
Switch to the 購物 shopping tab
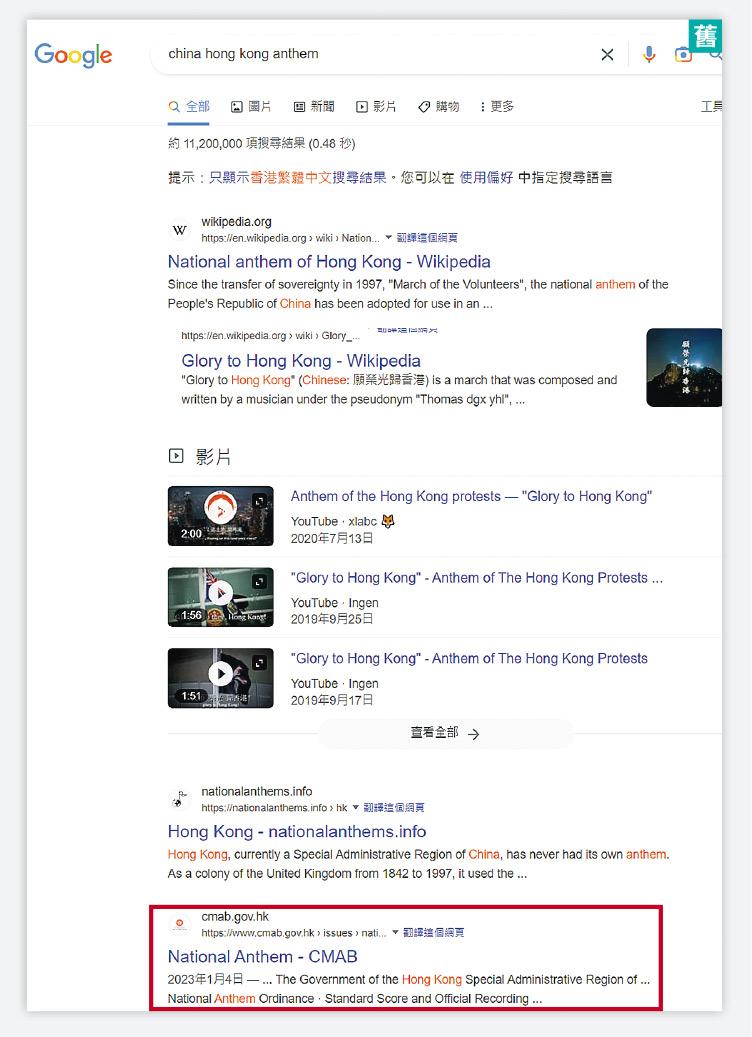(x=439, y=106)
